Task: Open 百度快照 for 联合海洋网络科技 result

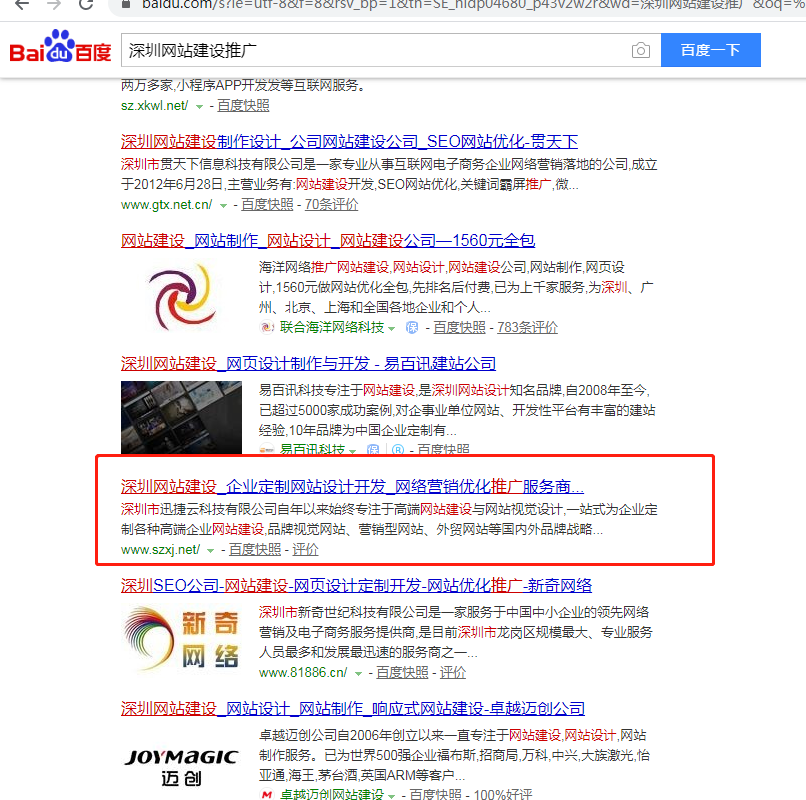Action: tap(460, 327)
